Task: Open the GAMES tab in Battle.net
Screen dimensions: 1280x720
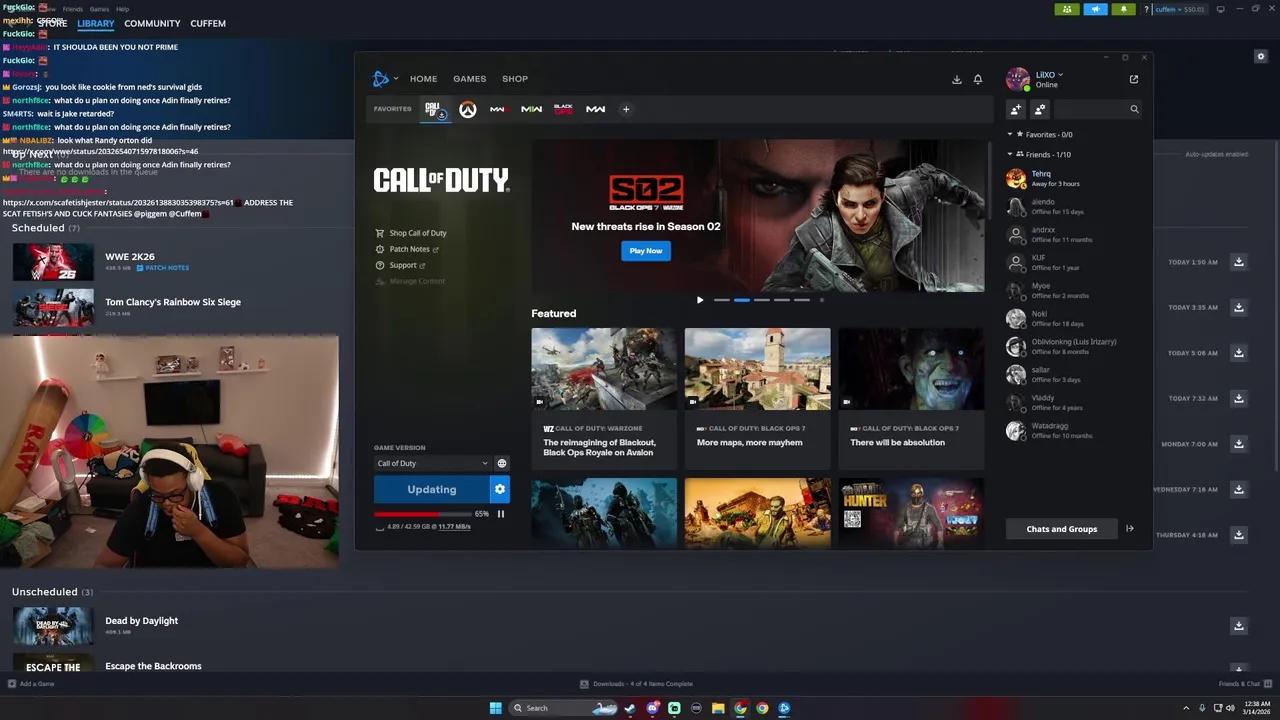Action: [469, 79]
